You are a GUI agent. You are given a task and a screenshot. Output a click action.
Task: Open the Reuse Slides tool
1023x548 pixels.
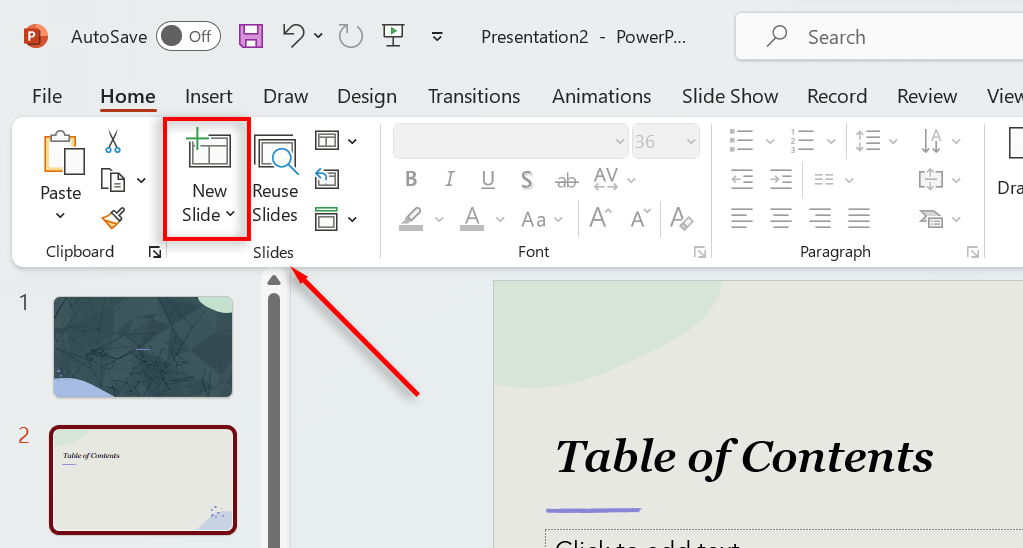tap(275, 180)
